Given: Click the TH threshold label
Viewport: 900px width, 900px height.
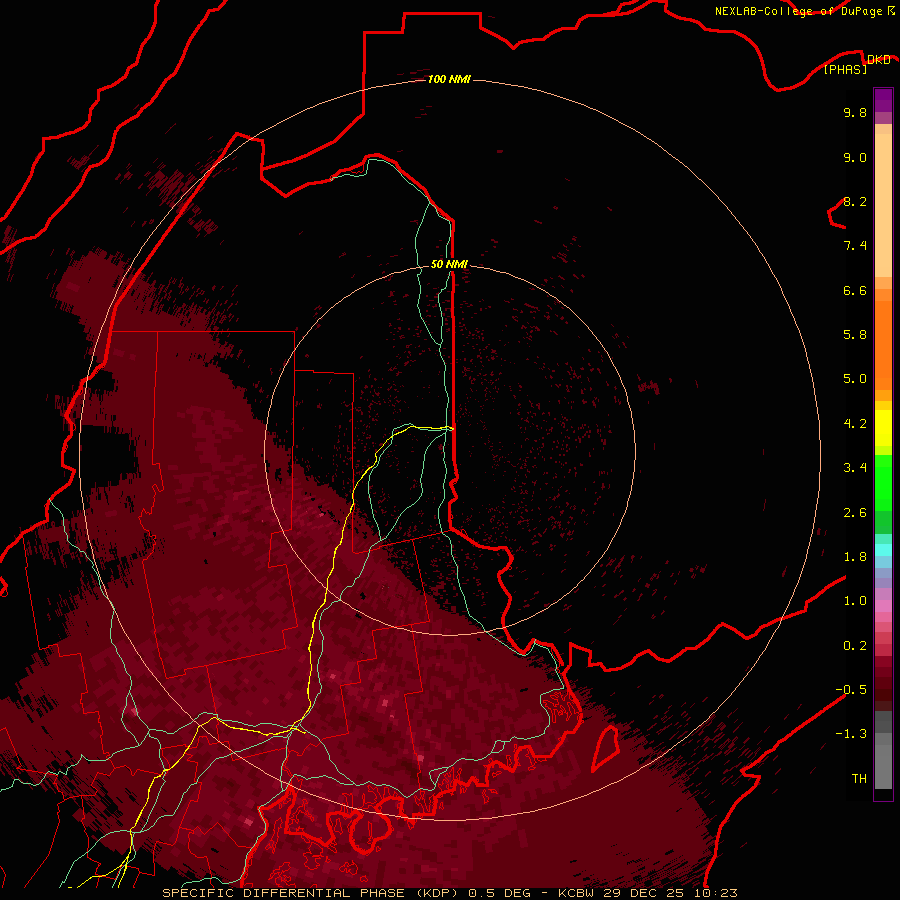Looking at the screenshot, I should coord(859,779).
